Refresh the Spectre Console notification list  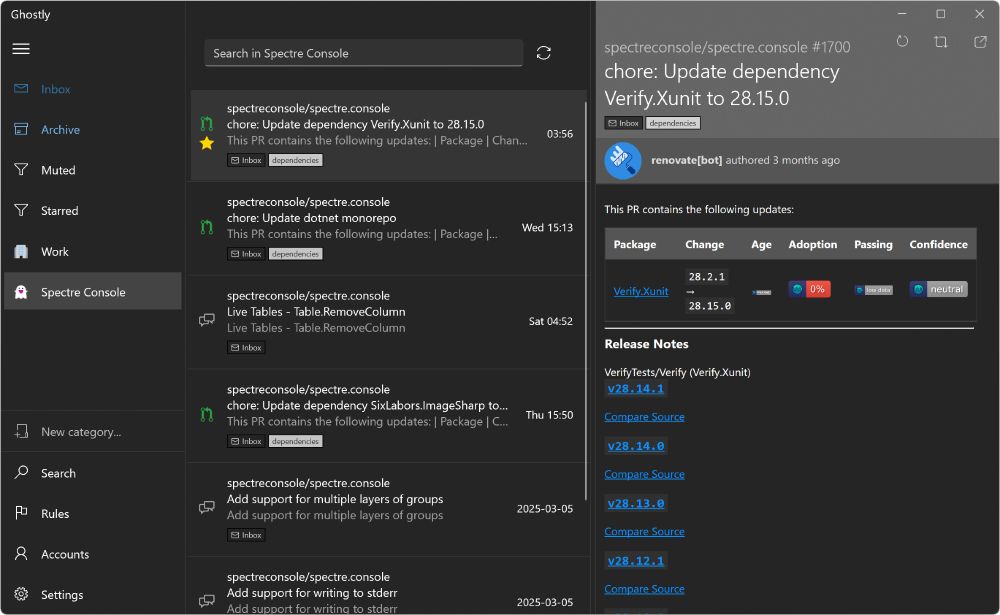(544, 52)
